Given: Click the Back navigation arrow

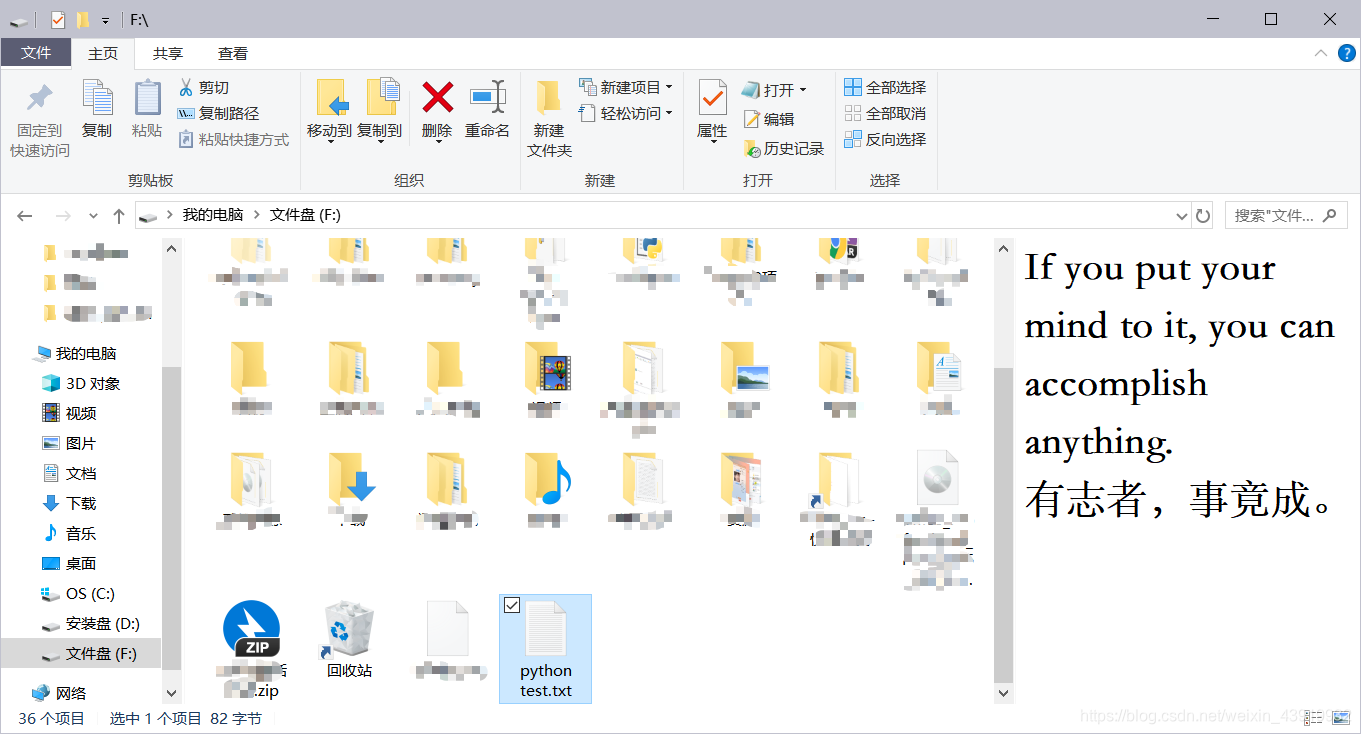Looking at the screenshot, I should 25,216.
